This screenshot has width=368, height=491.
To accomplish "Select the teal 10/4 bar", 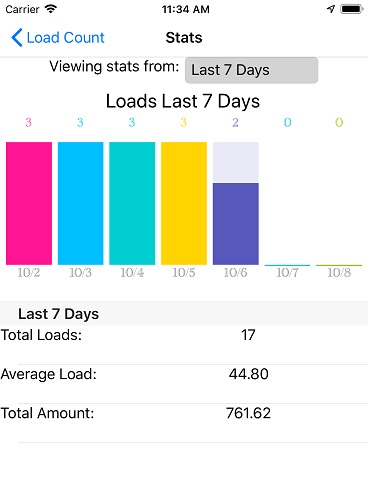I will 132,203.
